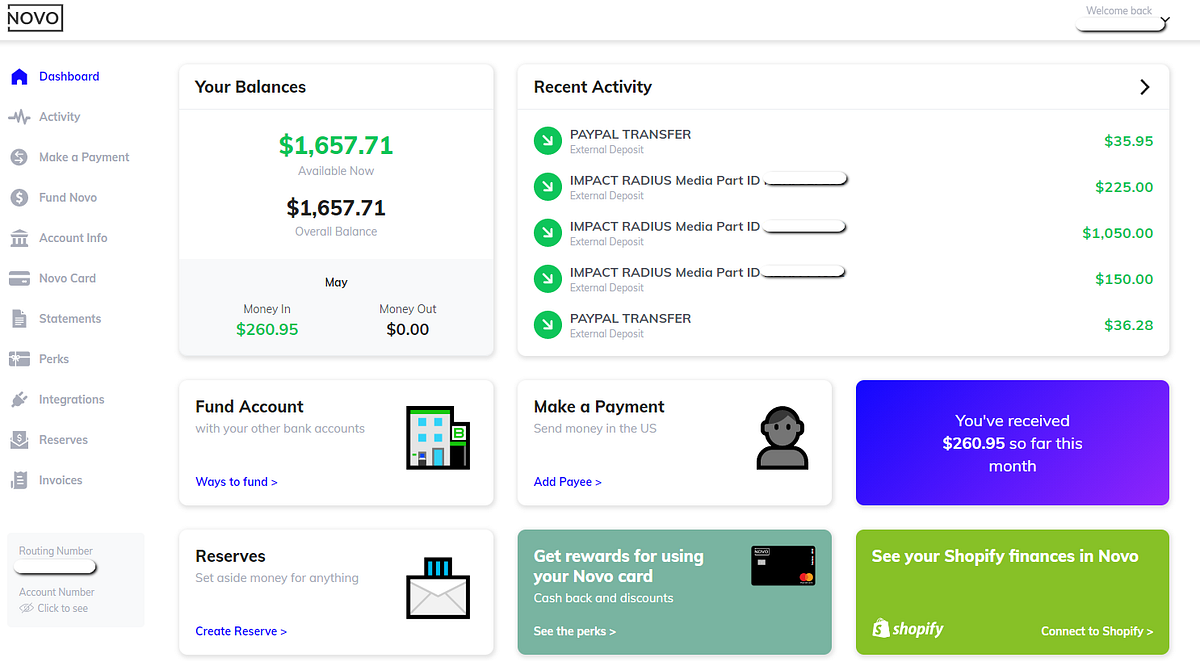Click the Fund Novo dollar icon
Screen dimensions: 1200x661
(19, 197)
